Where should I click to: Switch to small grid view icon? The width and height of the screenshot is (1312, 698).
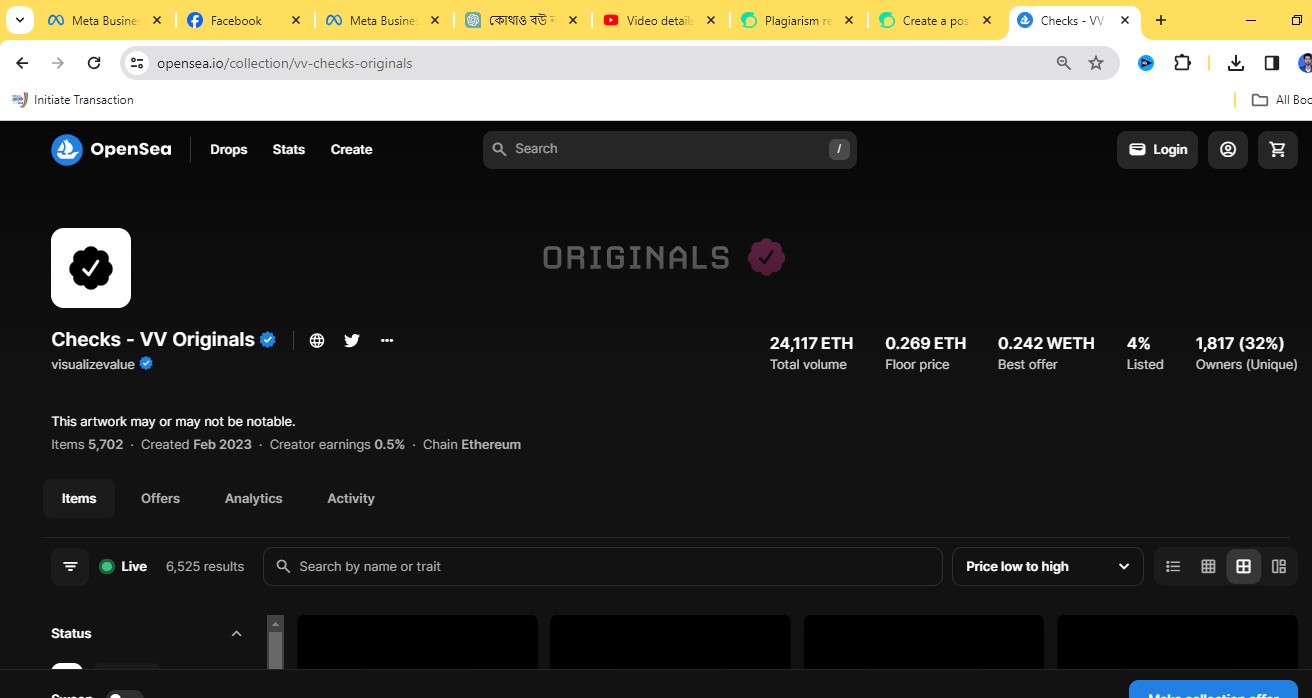tap(1208, 567)
